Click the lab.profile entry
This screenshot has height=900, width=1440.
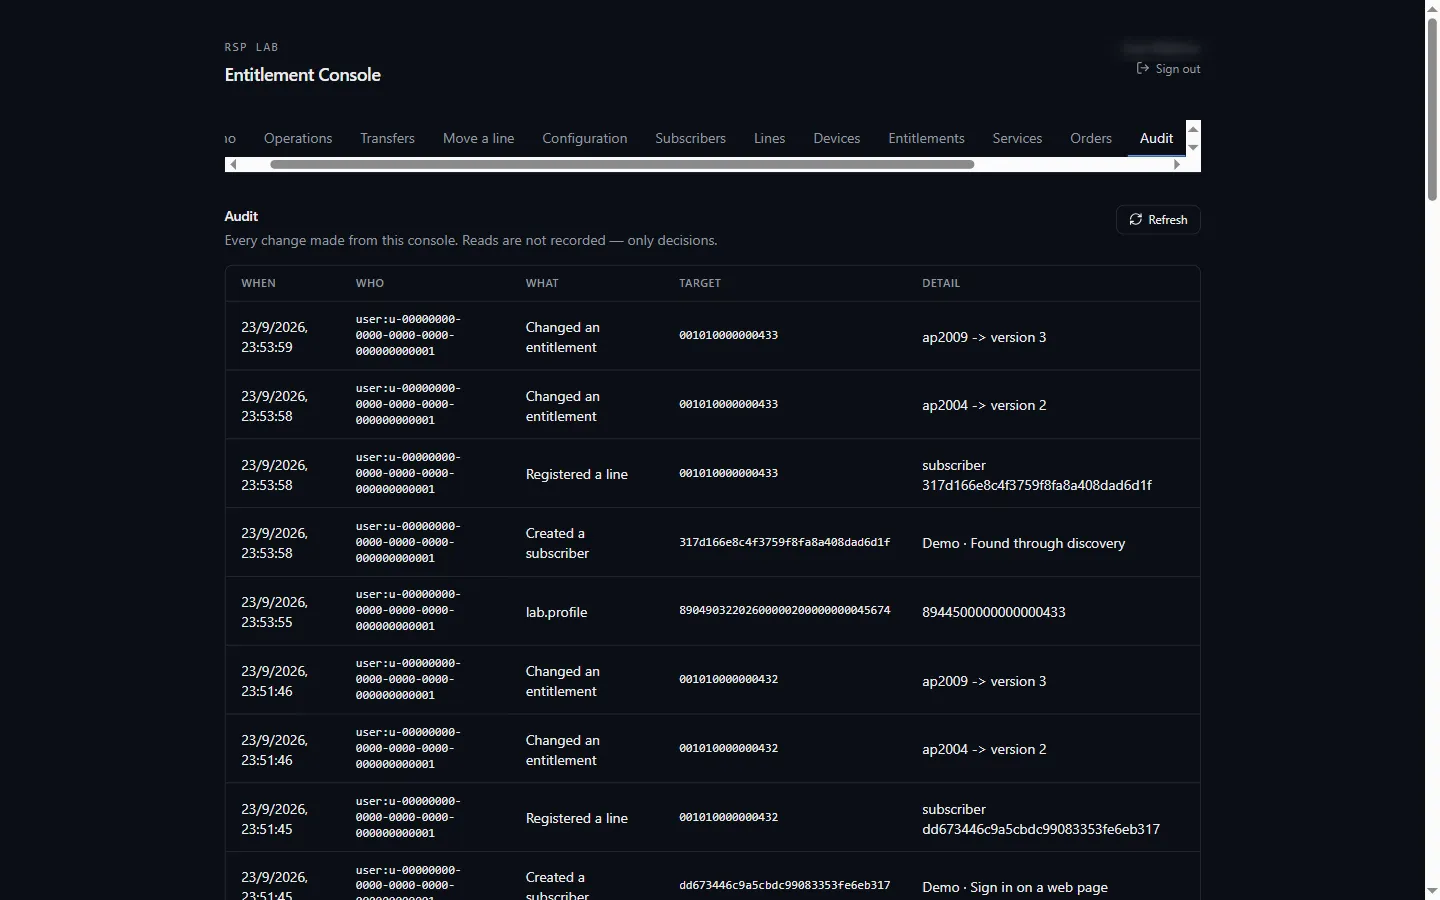tap(556, 612)
